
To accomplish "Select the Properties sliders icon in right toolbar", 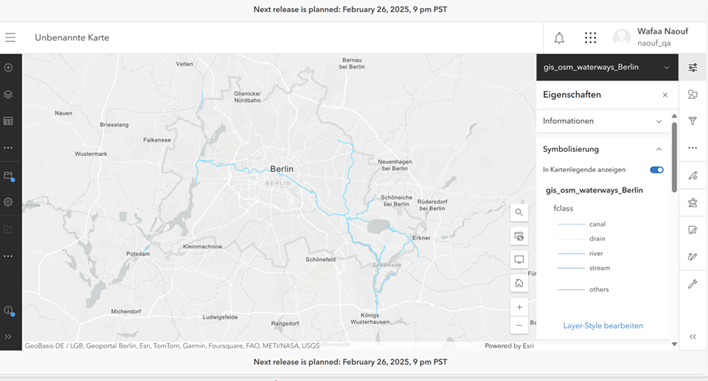I will (693, 68).
